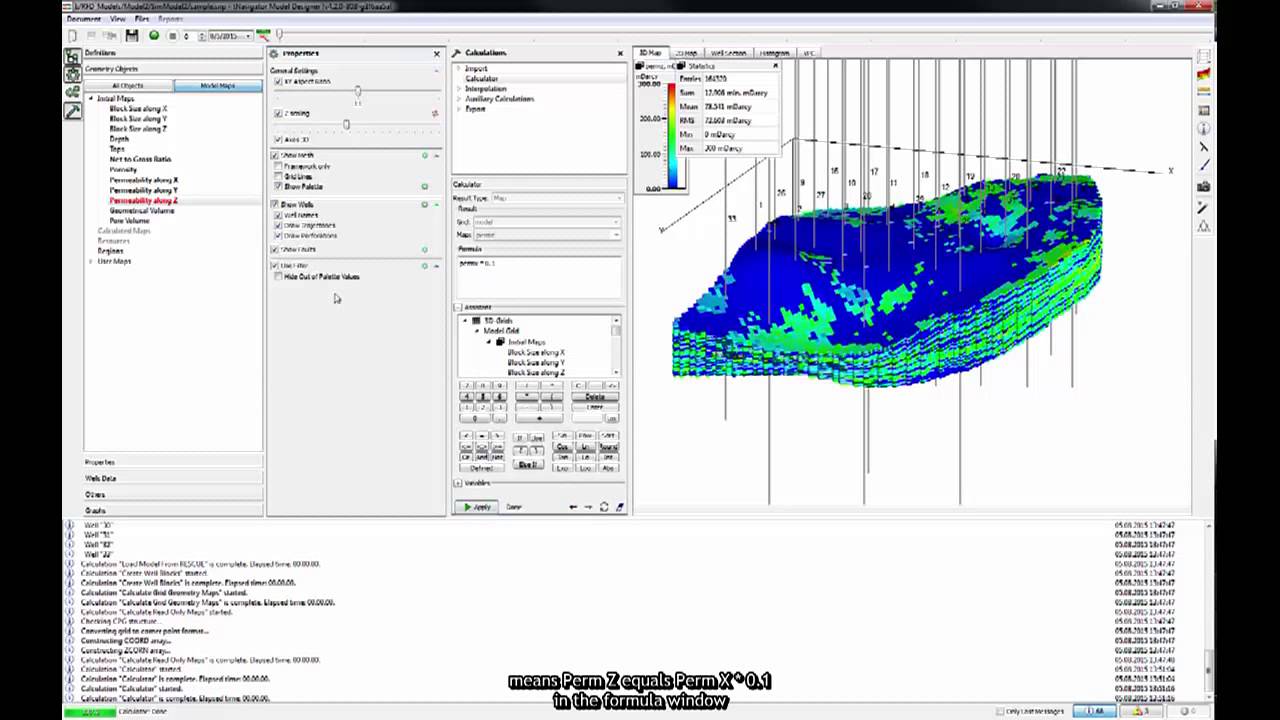Click Z scaling slider handle

pyautogui.click(x=346, y=124)
